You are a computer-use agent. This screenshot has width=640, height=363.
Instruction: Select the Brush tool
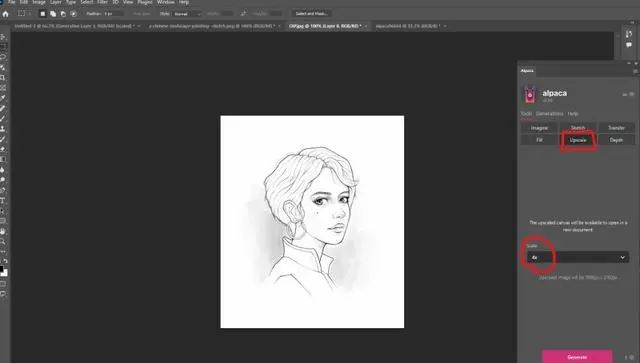tap(3, 118)
